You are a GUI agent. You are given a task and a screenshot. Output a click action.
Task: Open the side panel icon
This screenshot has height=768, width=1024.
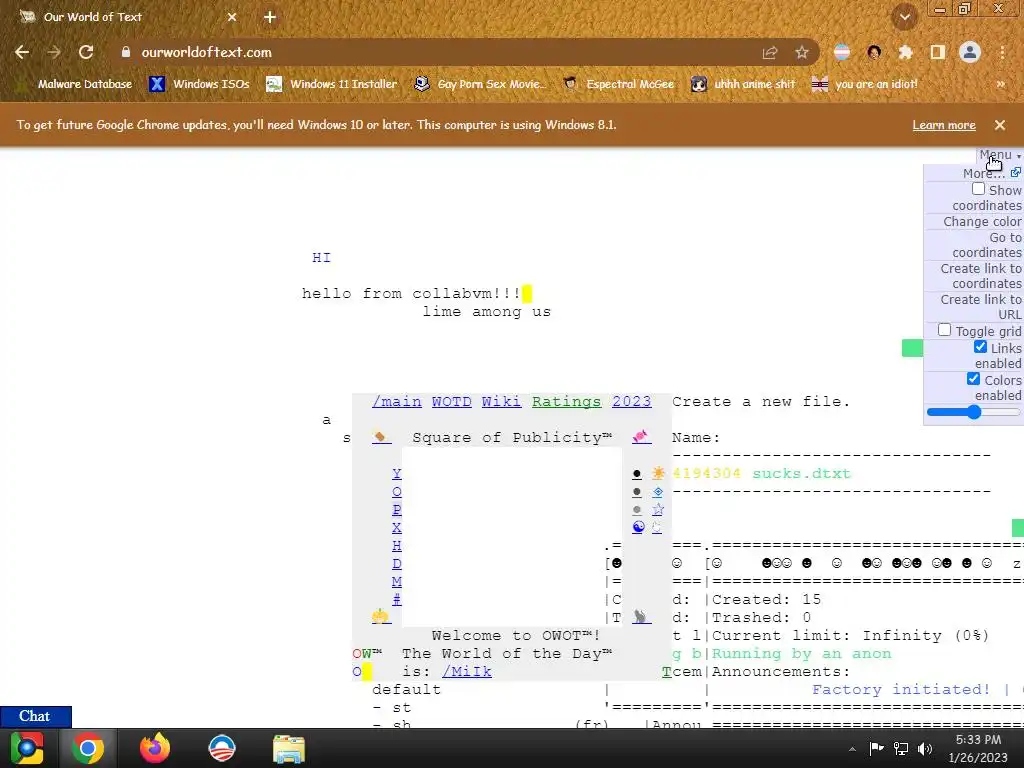click(x=937, y=52)
